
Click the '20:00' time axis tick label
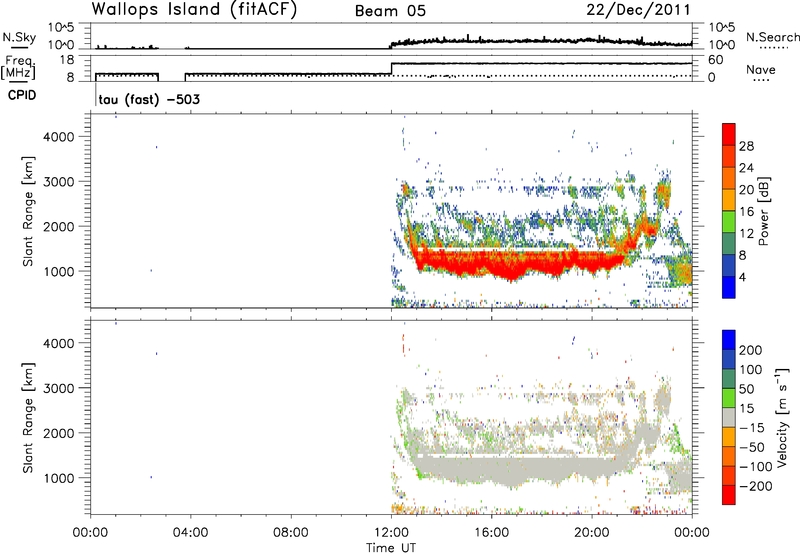(x=592, y=533)
